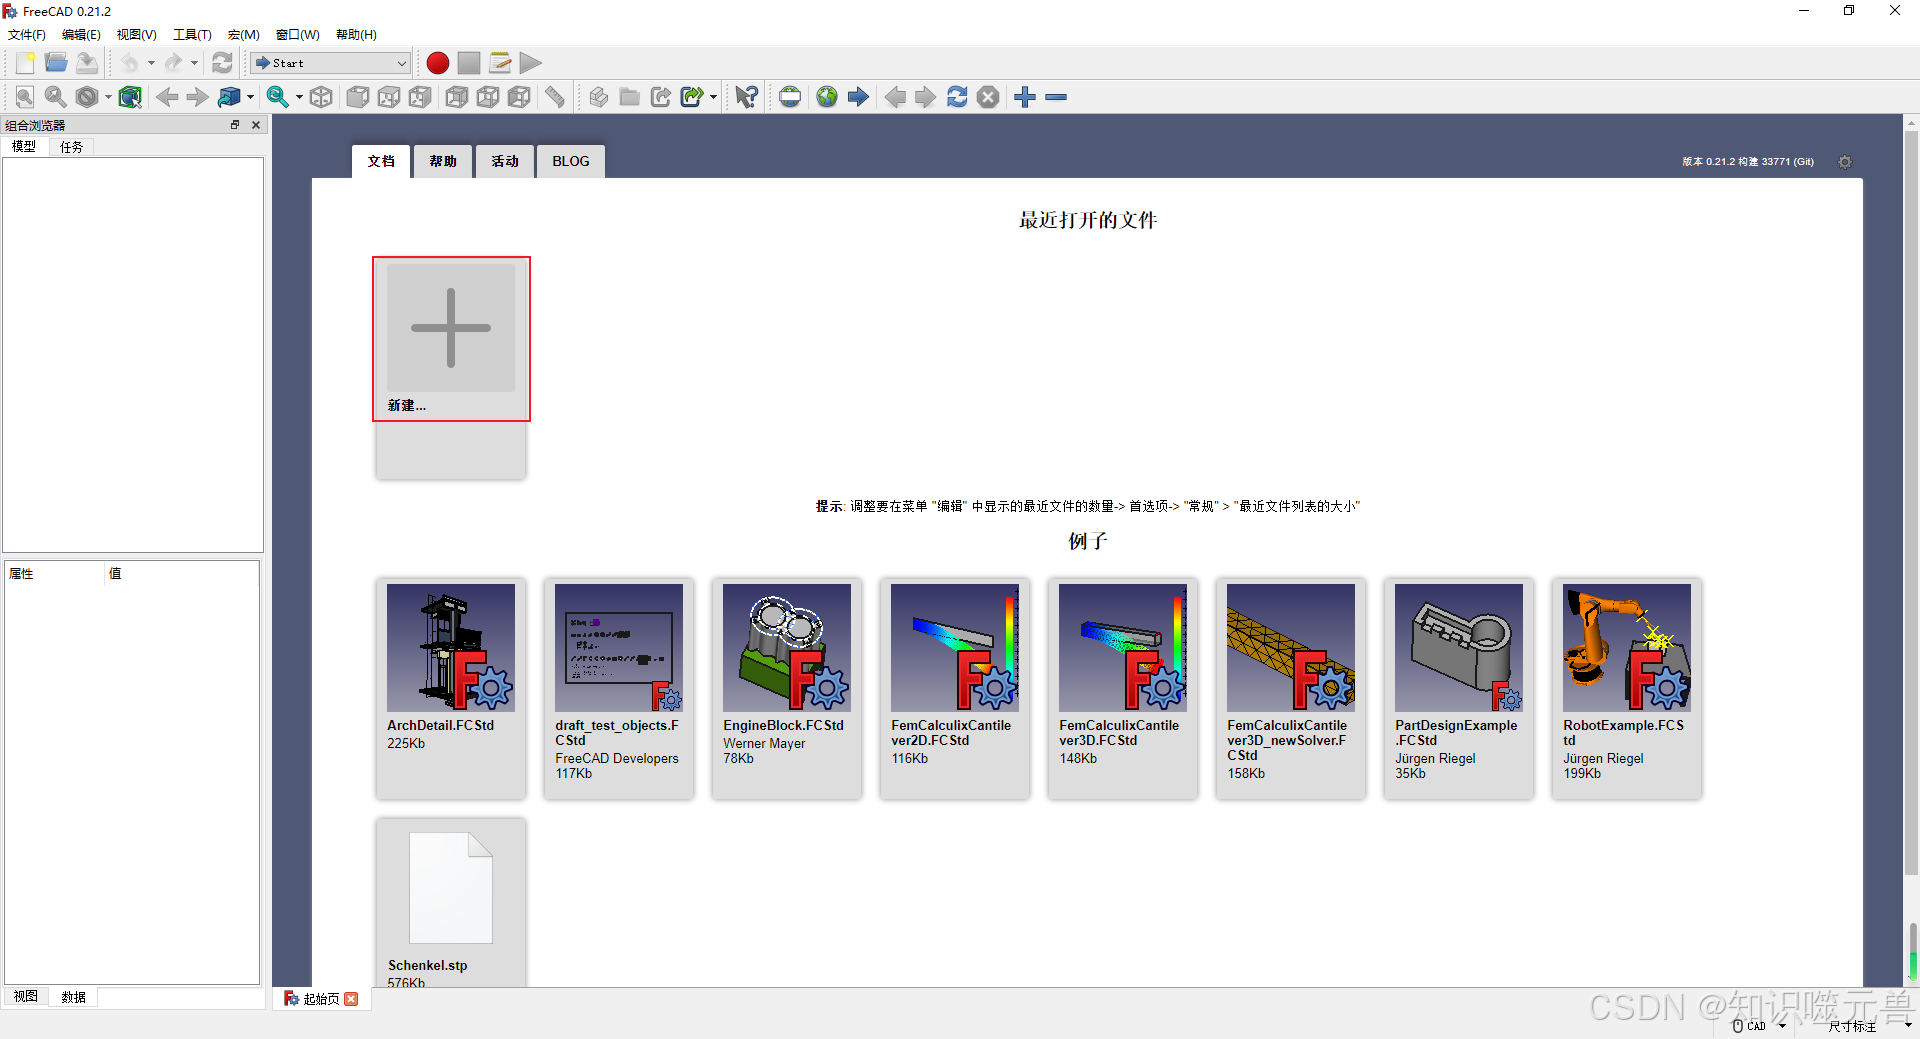
Task: Float the 组合浏览器 panel
Action: pyautogui.click(x=235, y=125)
